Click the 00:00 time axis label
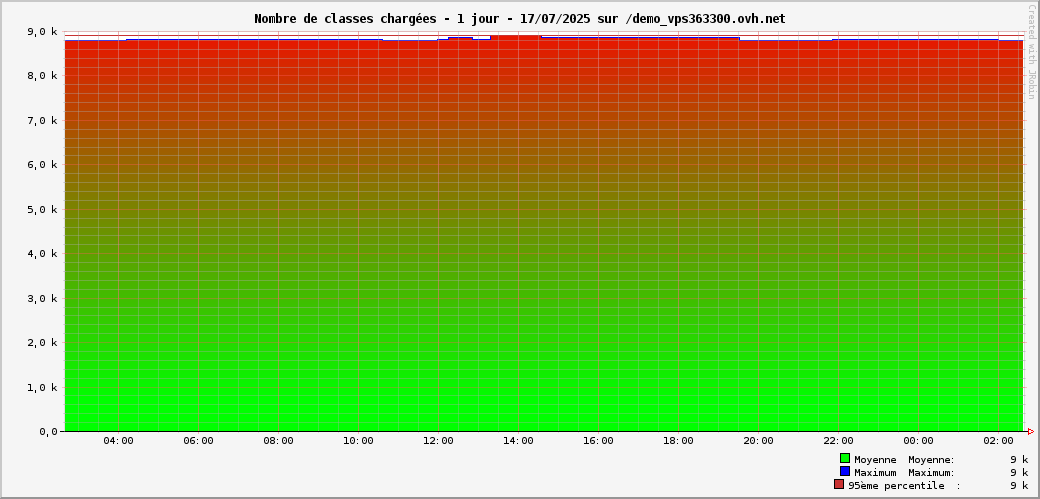Screen dimensions: 1040x499 [918, 441]
